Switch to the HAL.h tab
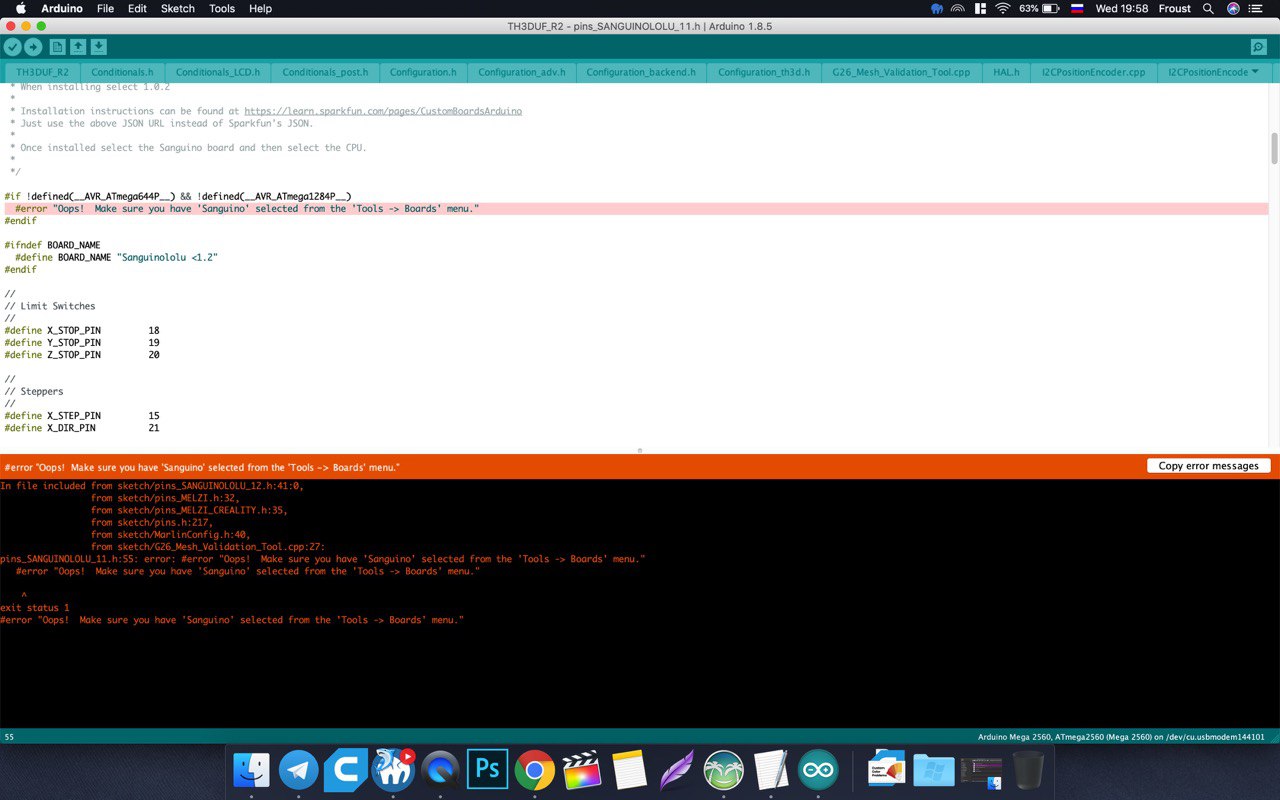The height and width of the screenshot is (800, 1280). (x=1006, y=72)
